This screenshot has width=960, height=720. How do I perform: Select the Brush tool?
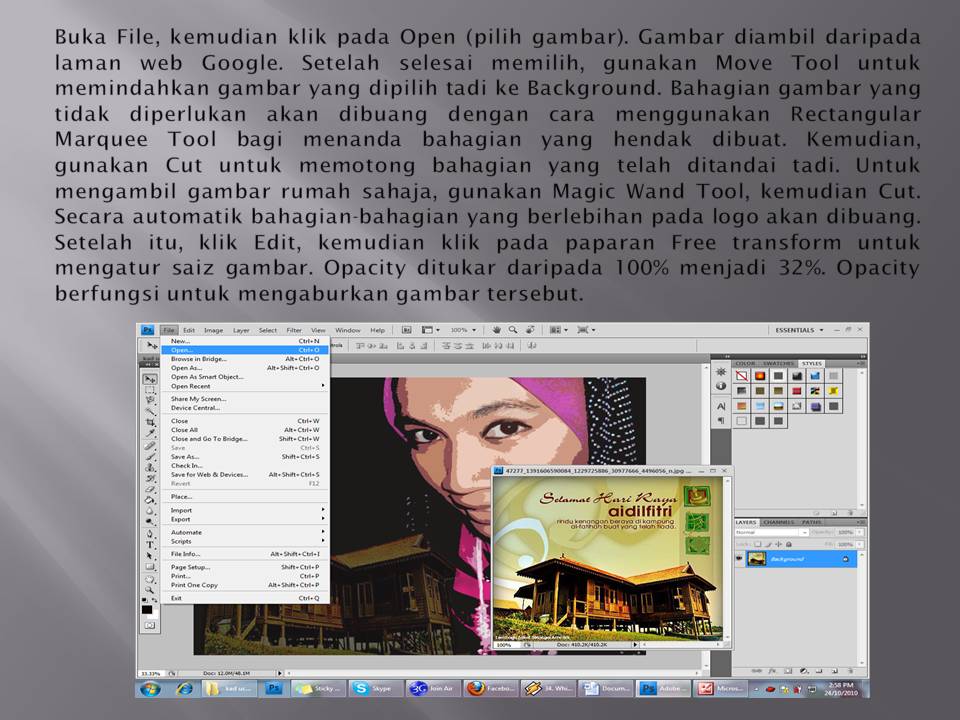pos(150,457)
